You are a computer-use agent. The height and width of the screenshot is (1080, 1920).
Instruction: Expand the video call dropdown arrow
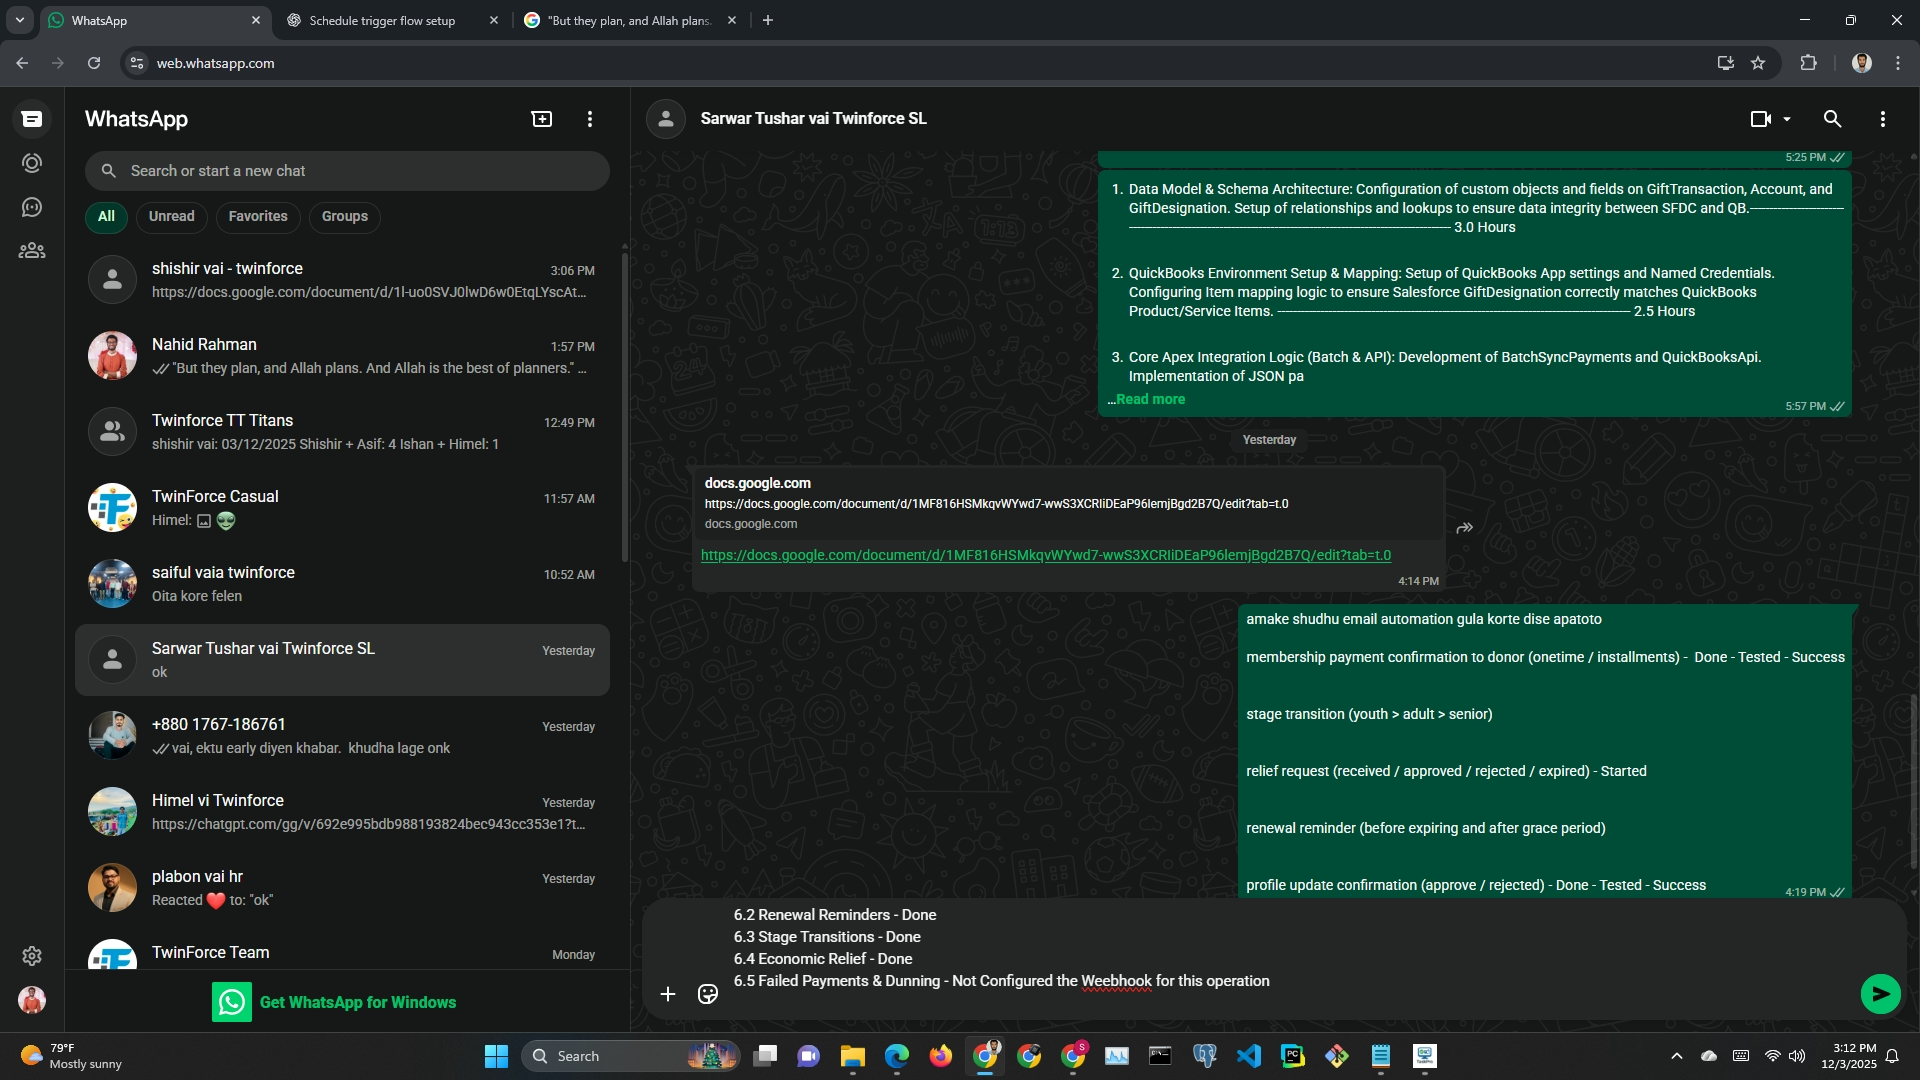click(x=1787, y=119)
